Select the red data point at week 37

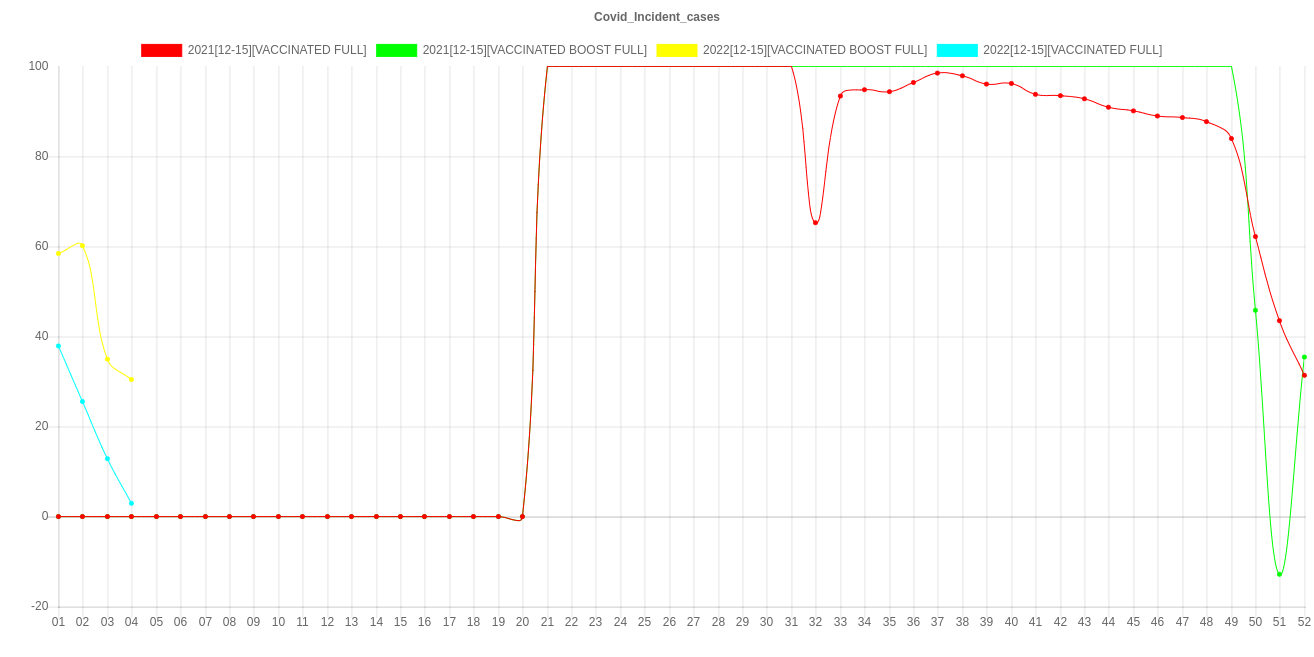(x=937, y=73)
